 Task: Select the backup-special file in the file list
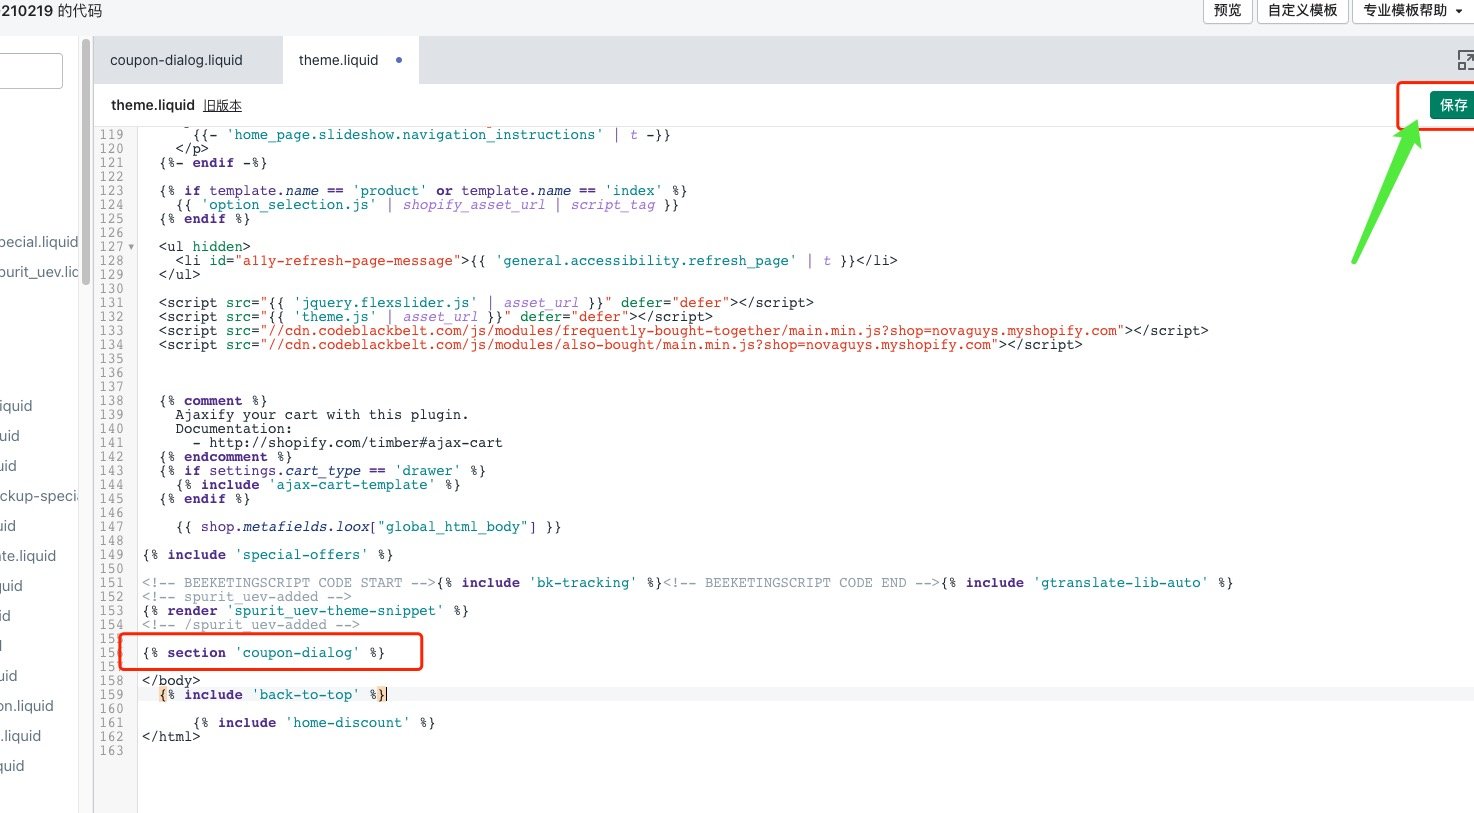(x=42, y=495)
